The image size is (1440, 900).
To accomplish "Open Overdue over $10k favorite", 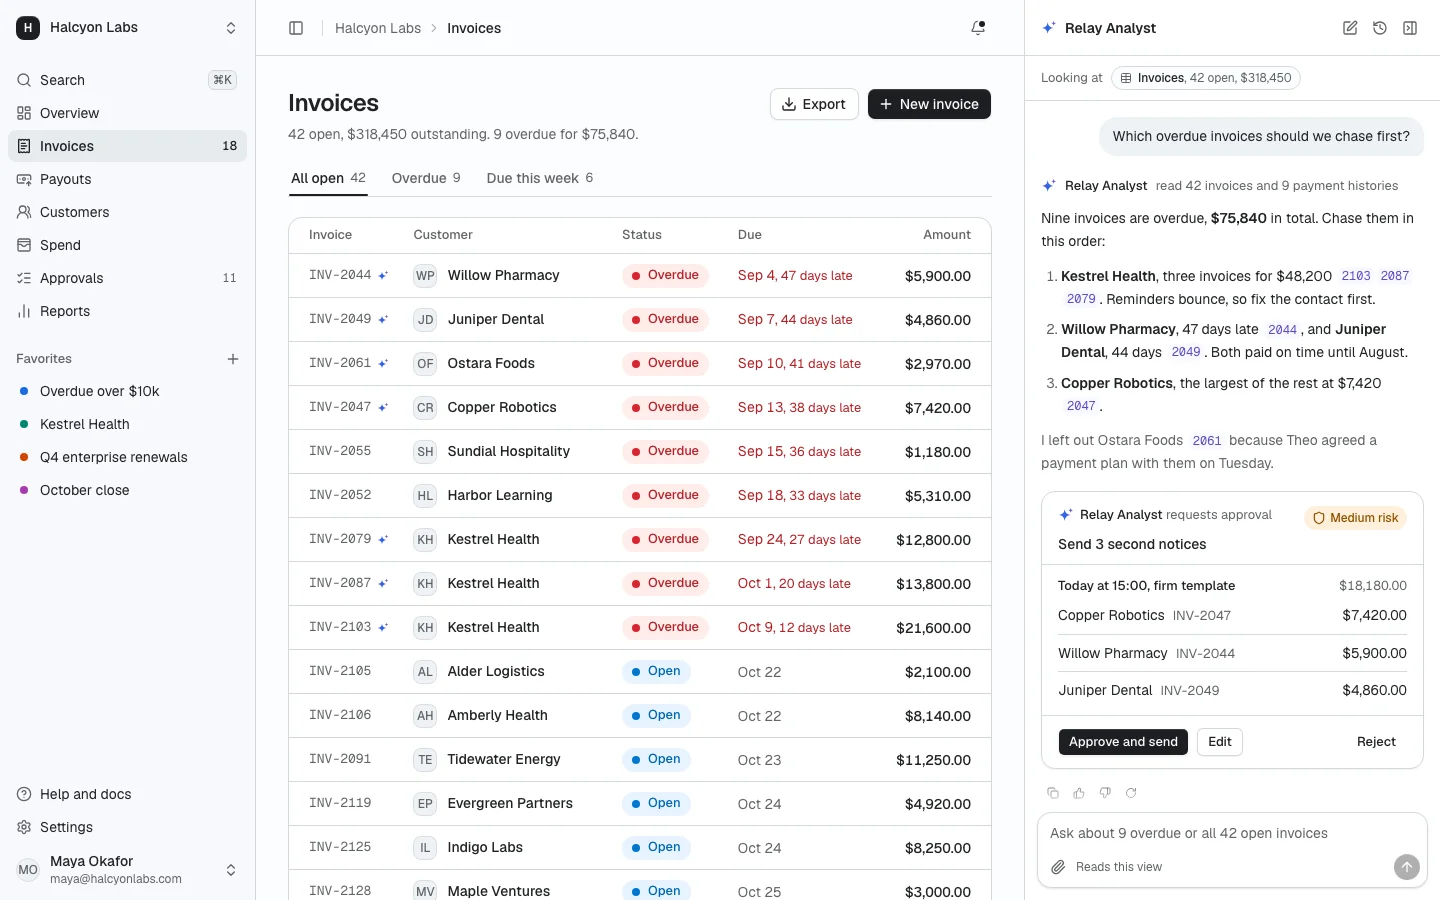I will coord(127,391).
